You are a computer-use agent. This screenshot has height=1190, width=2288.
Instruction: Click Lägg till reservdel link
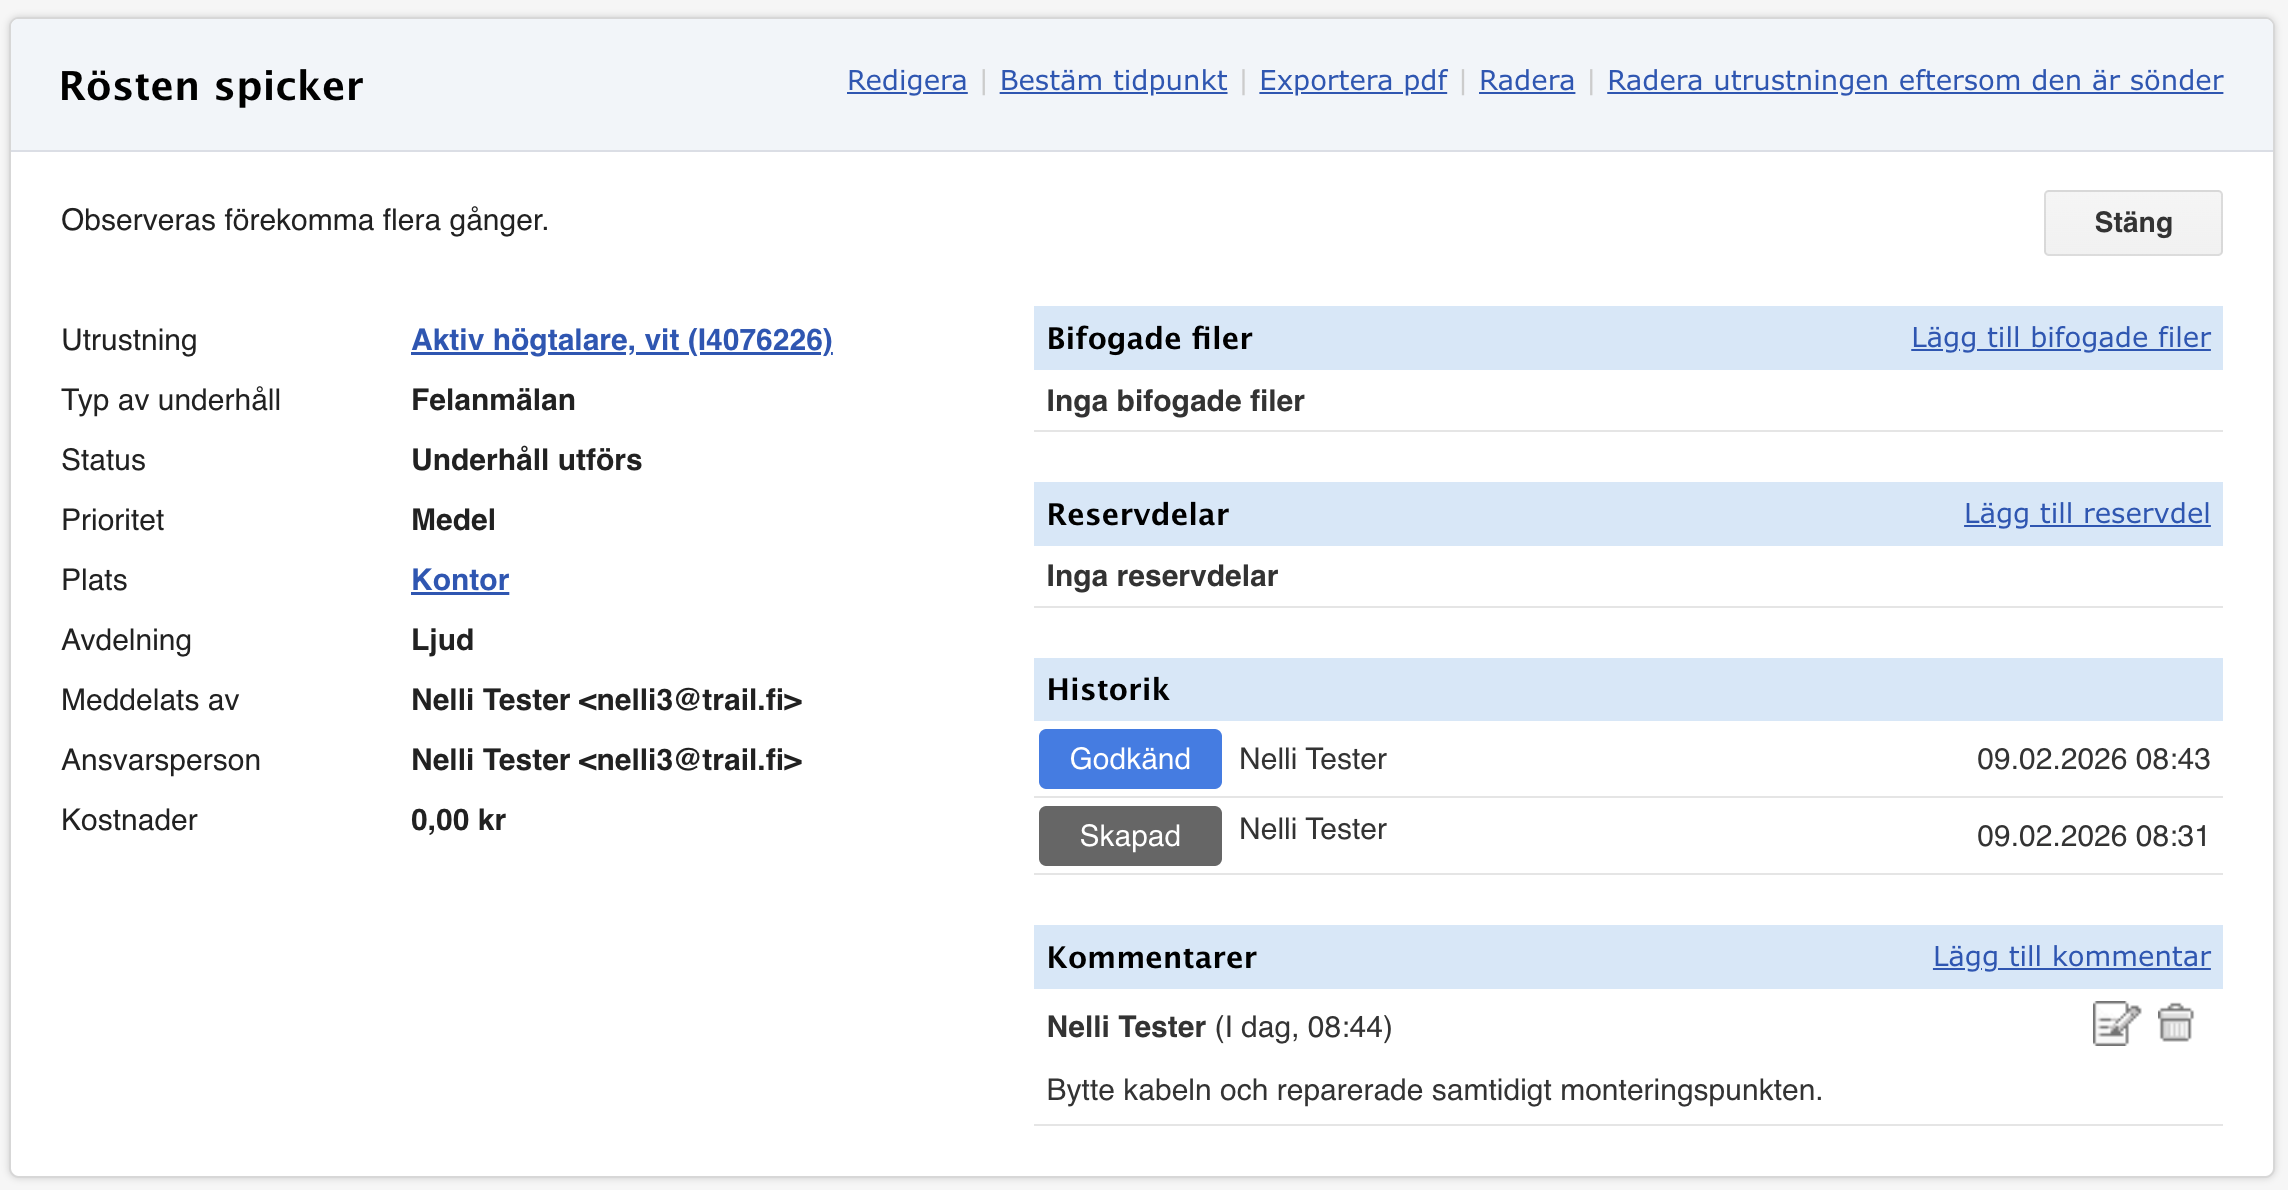(2086, 514)
